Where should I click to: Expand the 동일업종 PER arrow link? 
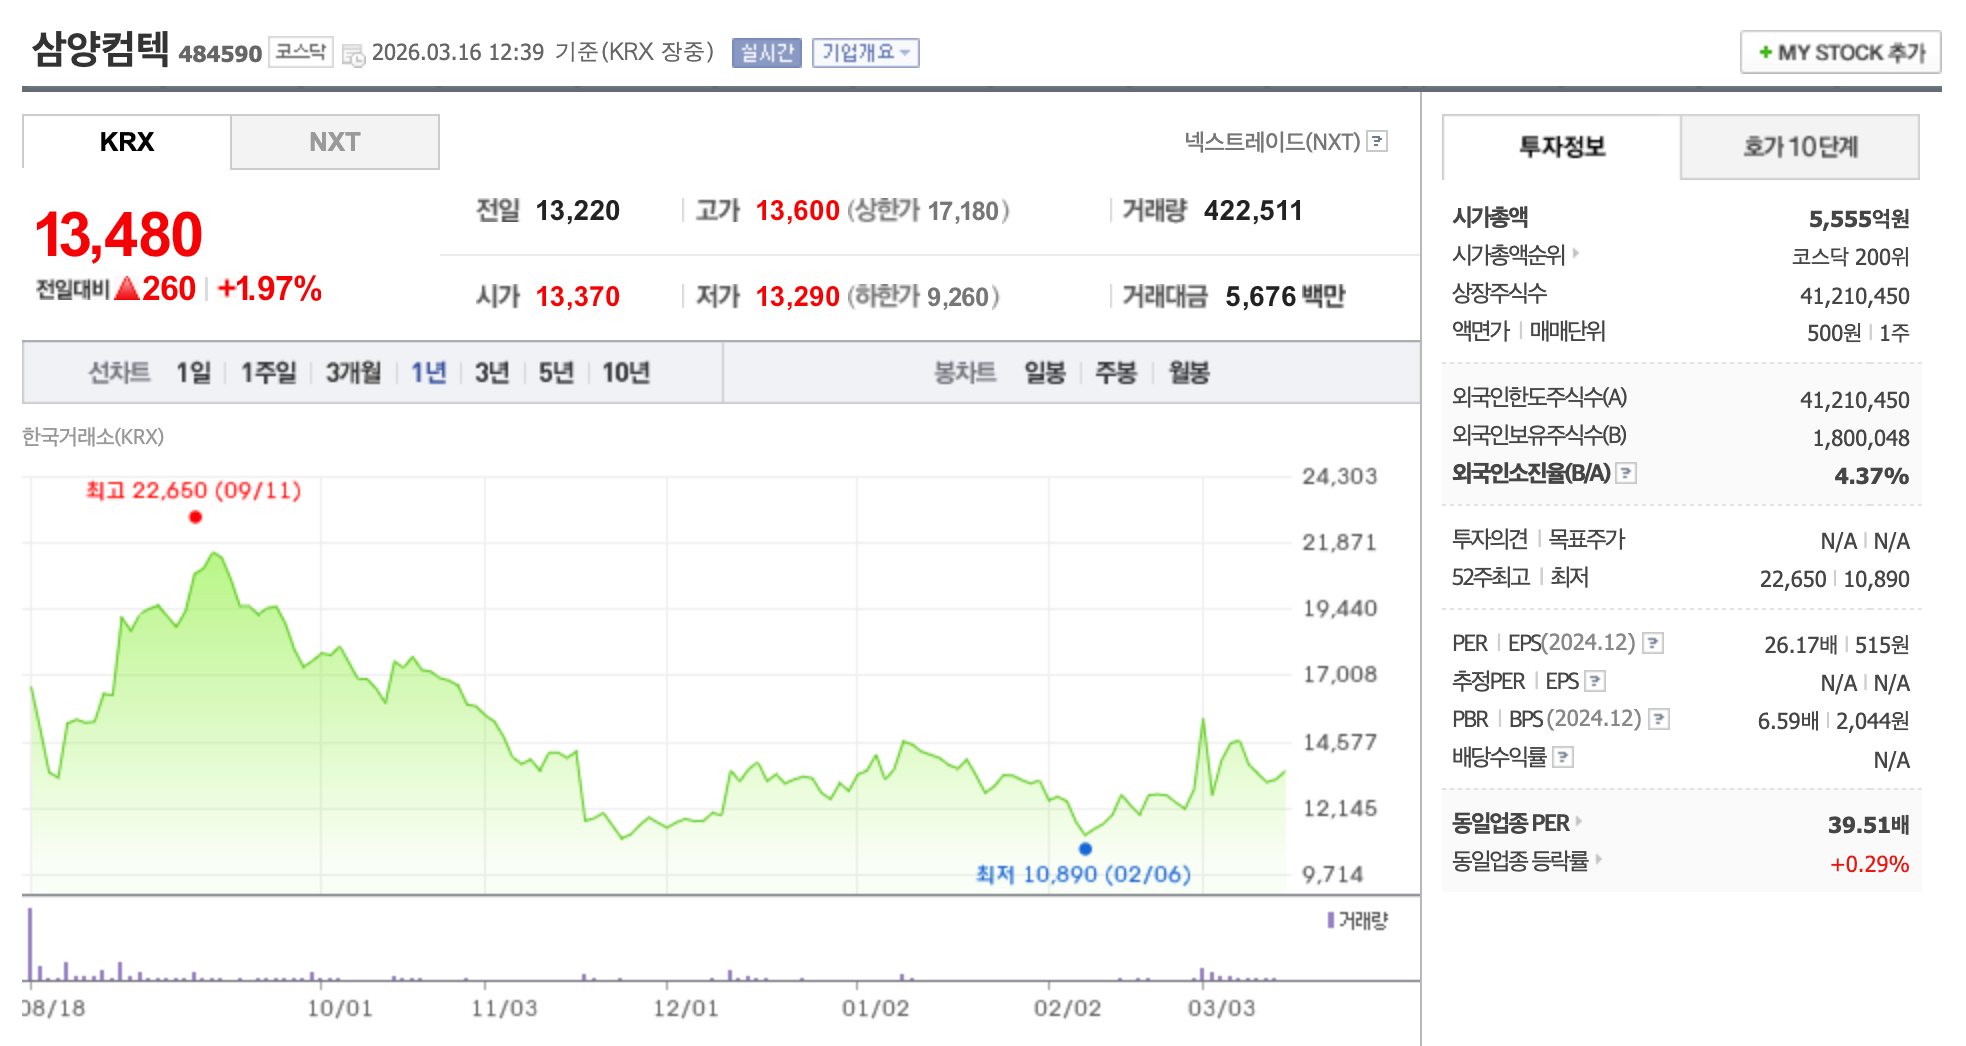[1579, 821]
